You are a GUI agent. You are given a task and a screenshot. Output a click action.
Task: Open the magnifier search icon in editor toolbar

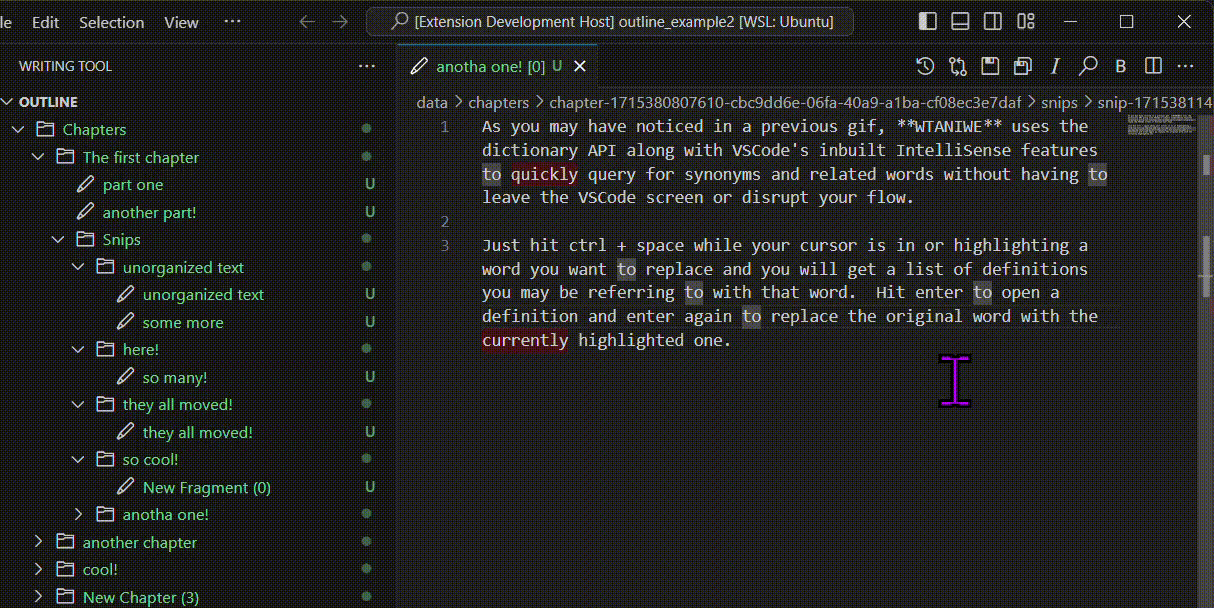tap(1088, 66)
